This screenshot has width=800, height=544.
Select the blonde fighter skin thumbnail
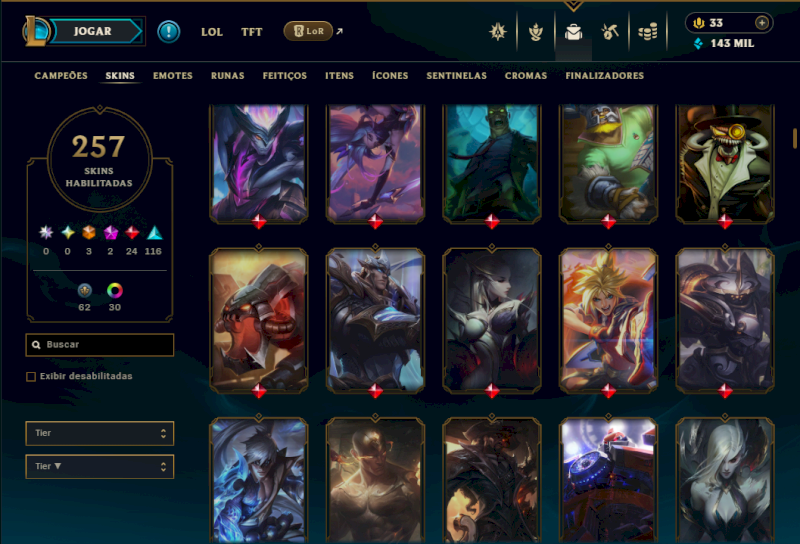pyautogui.click(x=608, y=320)
